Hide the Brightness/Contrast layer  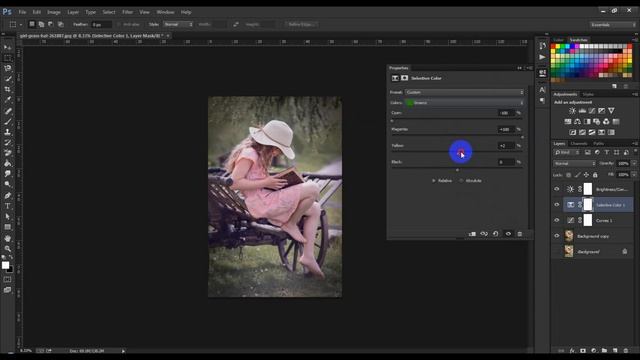coord(557,189)
